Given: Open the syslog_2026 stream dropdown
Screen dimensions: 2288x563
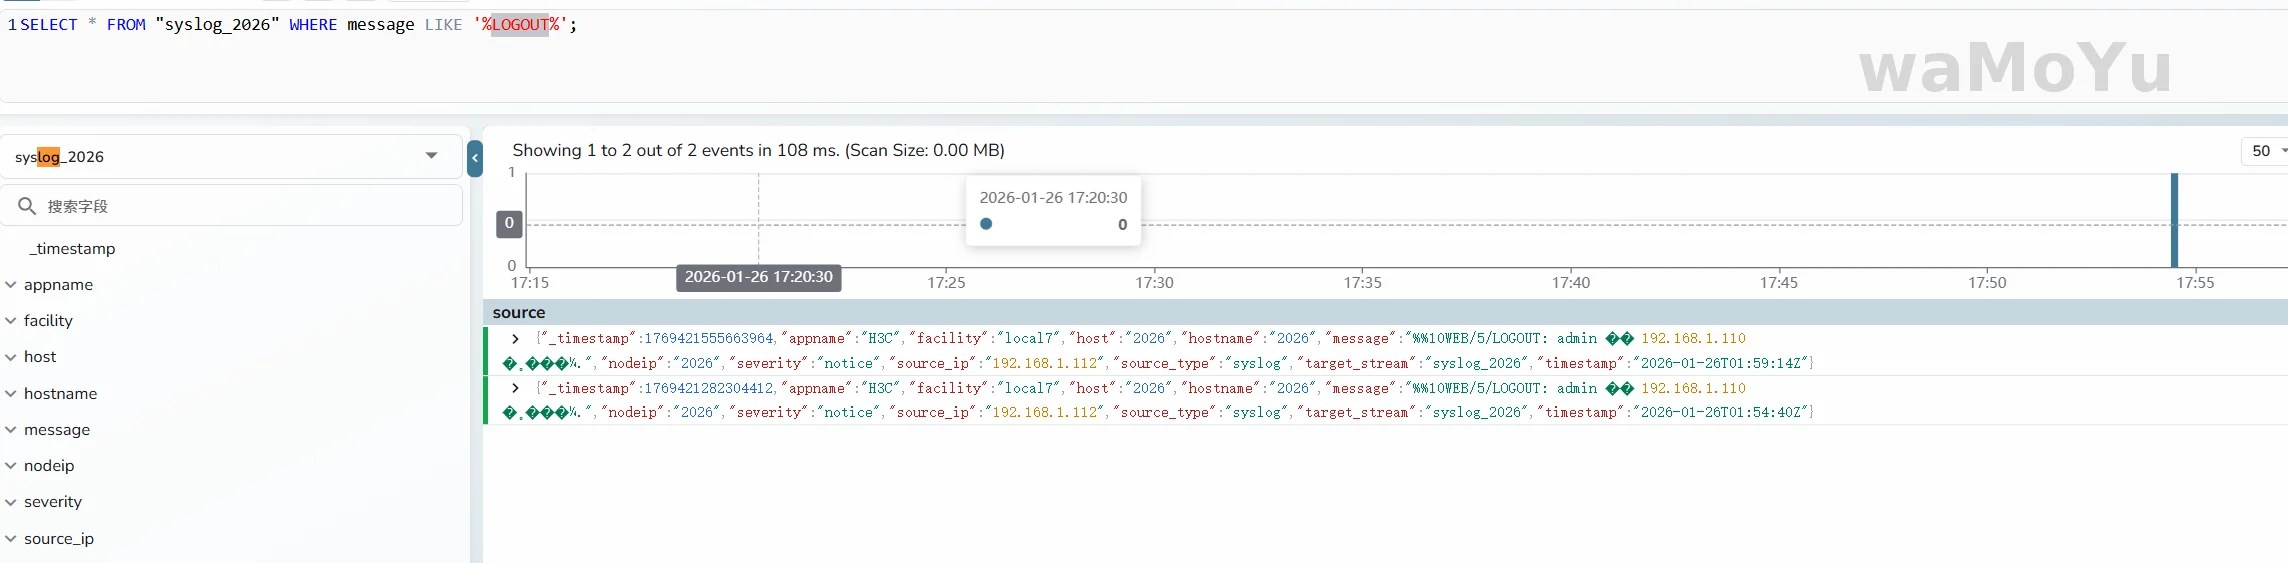Looking at the screenshot, I should click(x=431, y=156).
